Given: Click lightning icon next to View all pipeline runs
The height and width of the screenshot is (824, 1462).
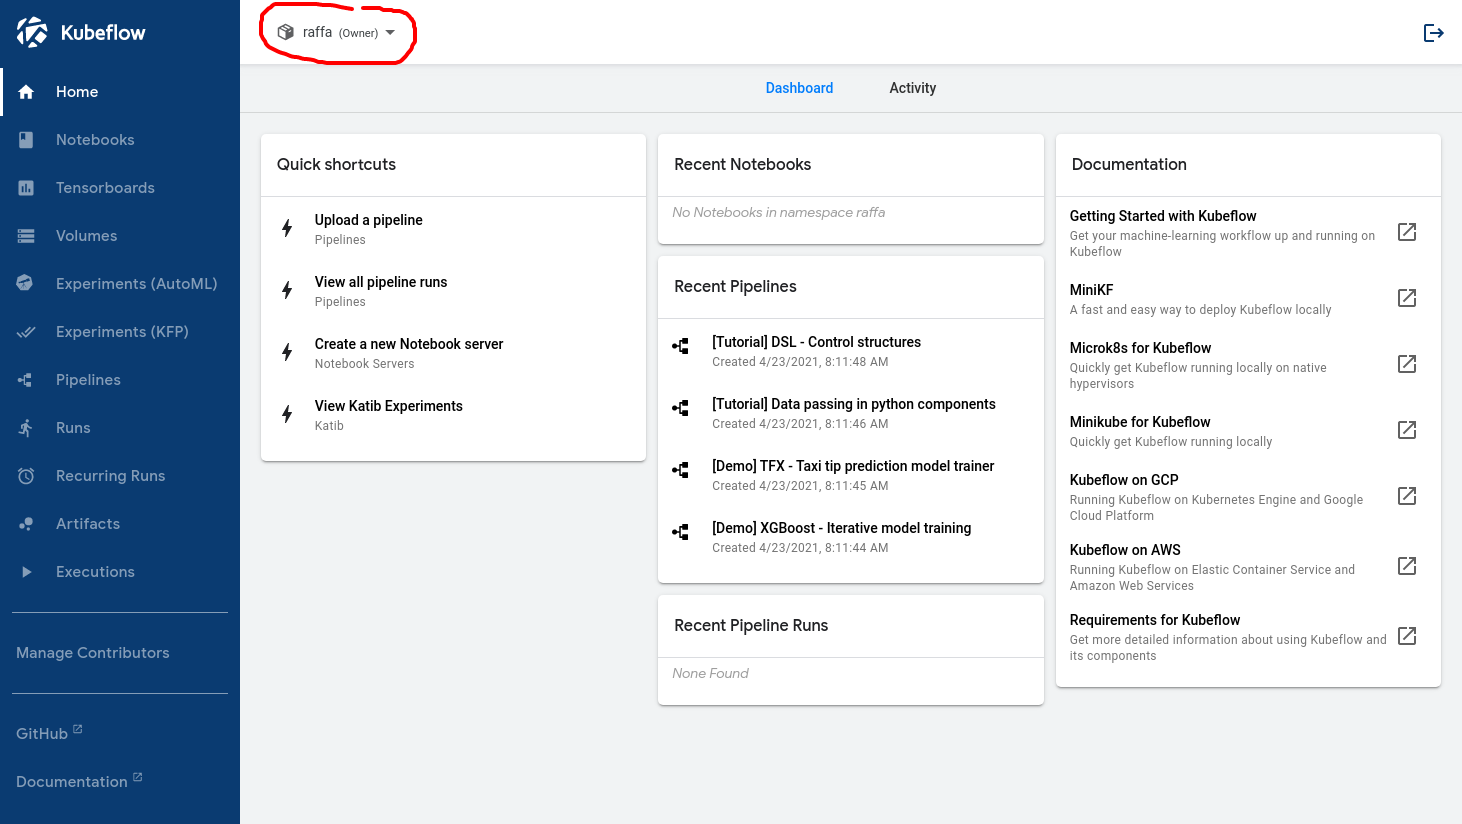Looking at the screenshot, I should (x=287, y=290).
